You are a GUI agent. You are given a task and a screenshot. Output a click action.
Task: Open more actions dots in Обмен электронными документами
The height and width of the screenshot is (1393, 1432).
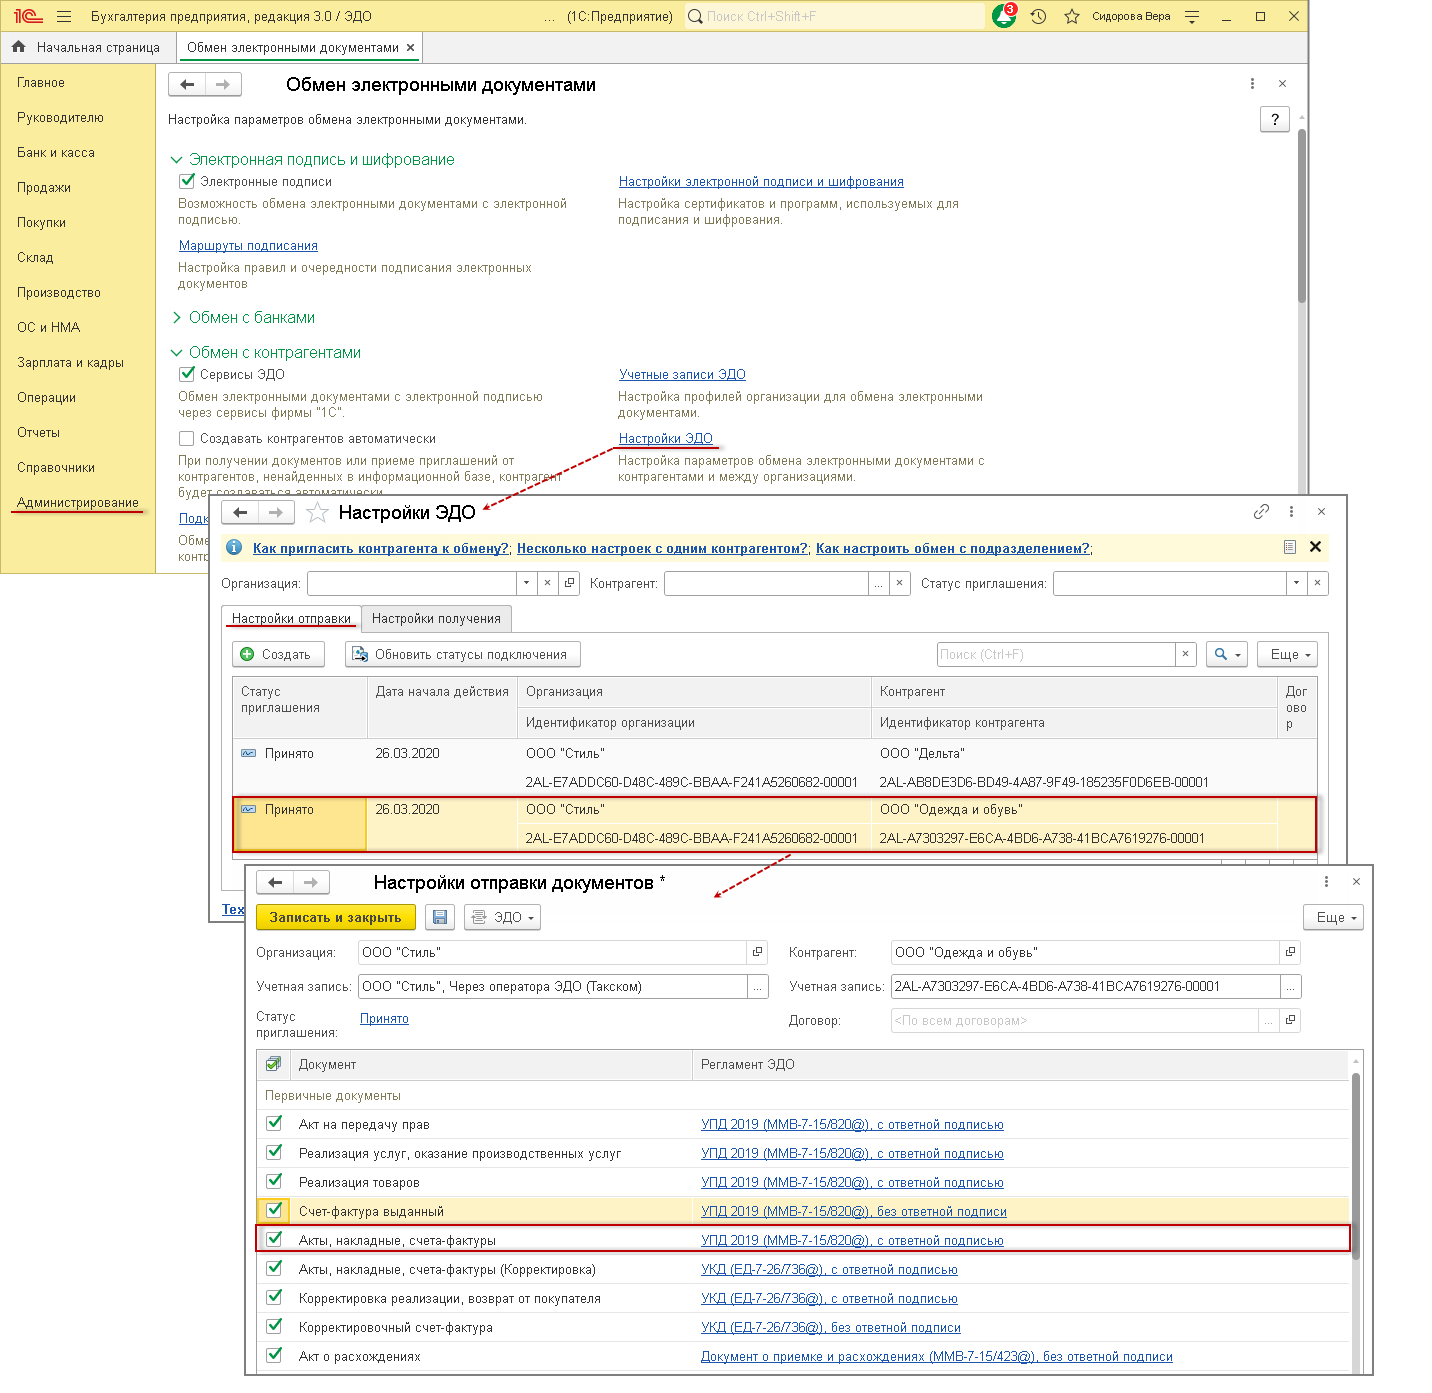pos(1252,84)
